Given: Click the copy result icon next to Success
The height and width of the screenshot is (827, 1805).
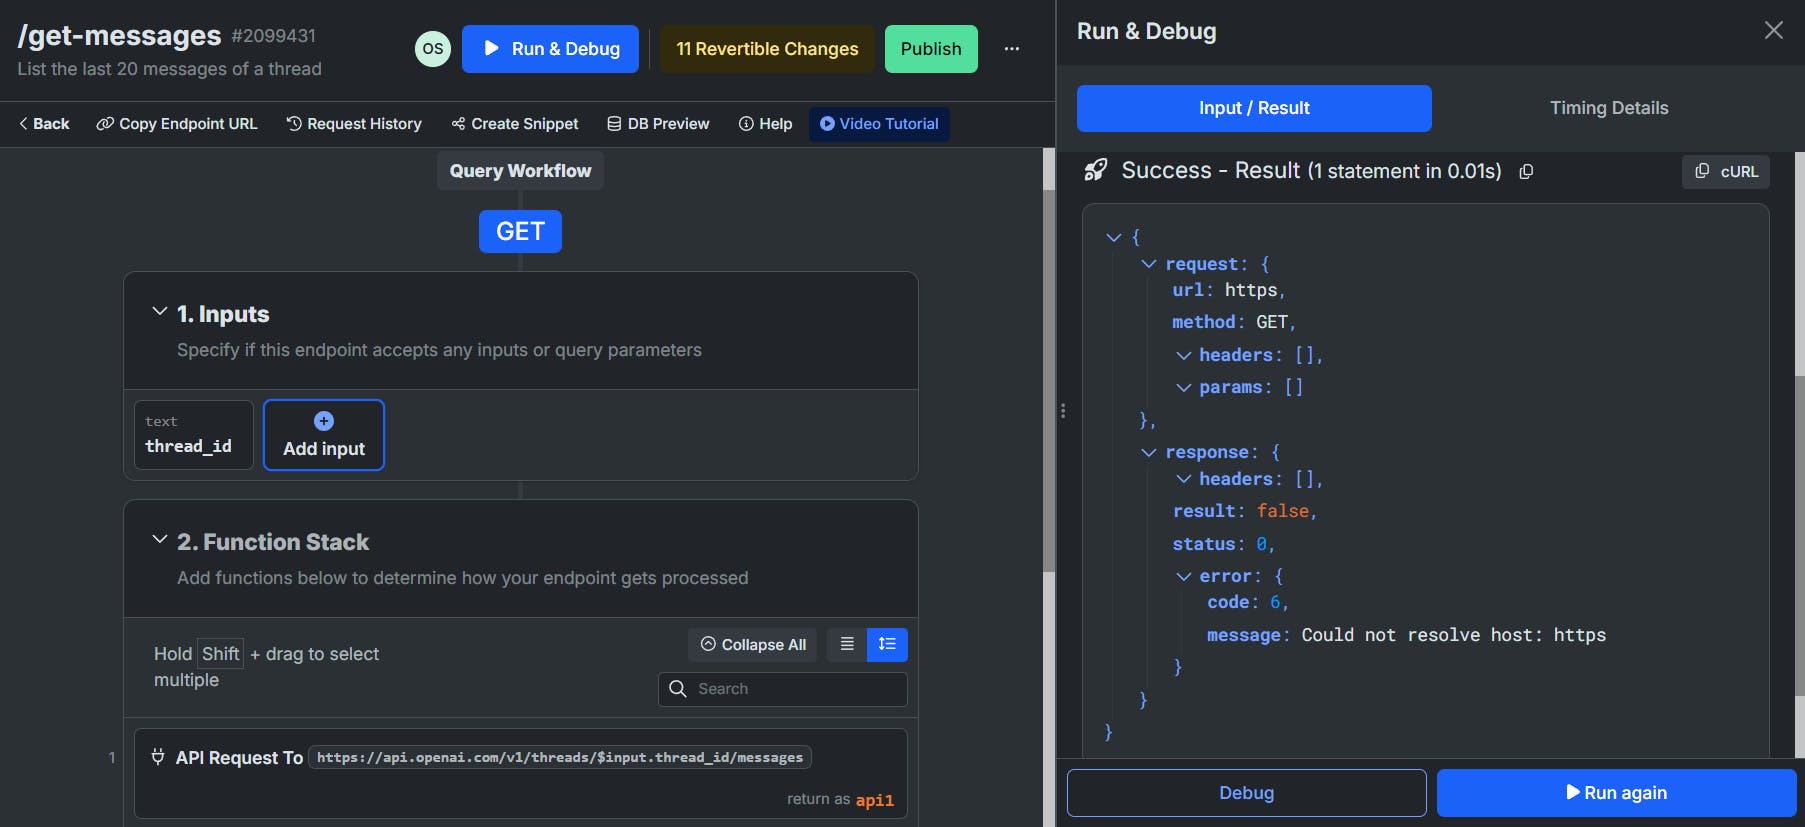Looking at the screenshot, I should [x=1526, y=172].
